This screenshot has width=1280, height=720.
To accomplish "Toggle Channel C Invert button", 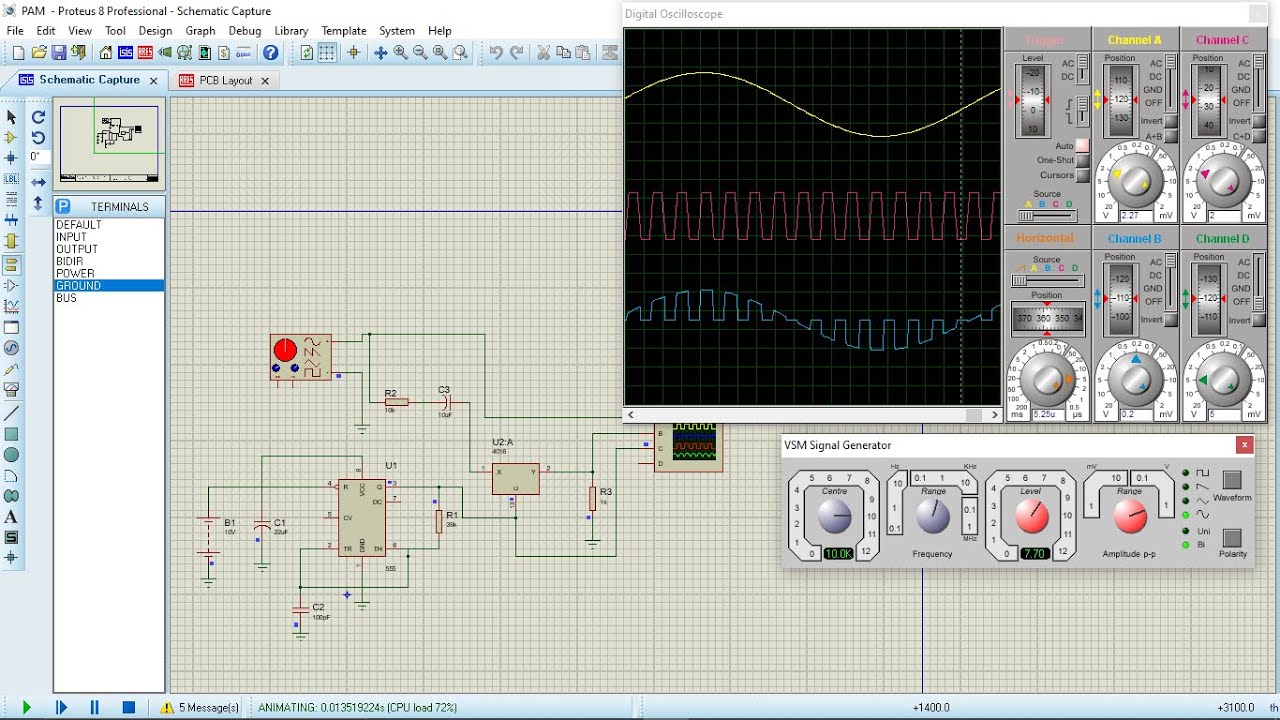I will click(x=1259, y=121).
